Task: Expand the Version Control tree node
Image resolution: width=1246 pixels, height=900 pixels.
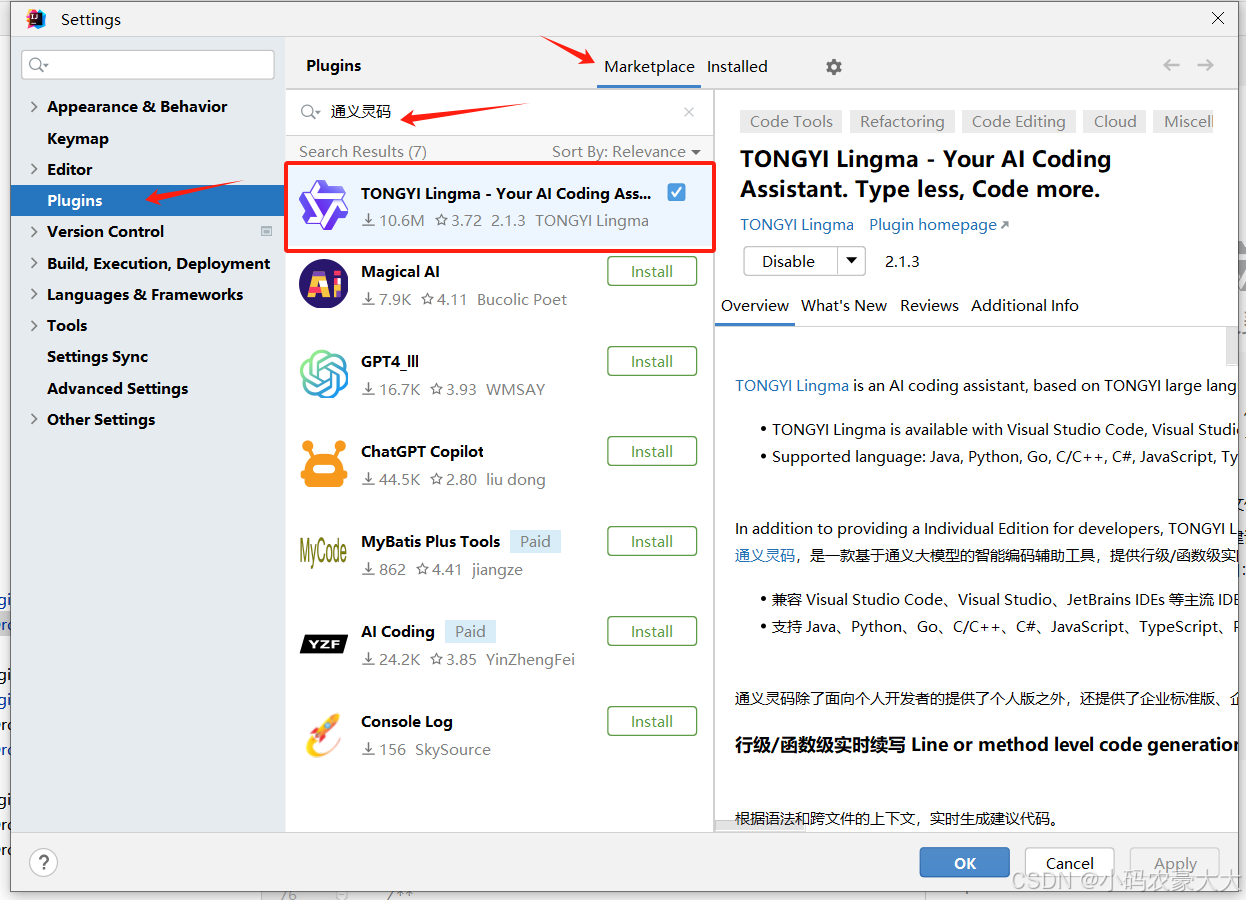Action: pos(34,231)
